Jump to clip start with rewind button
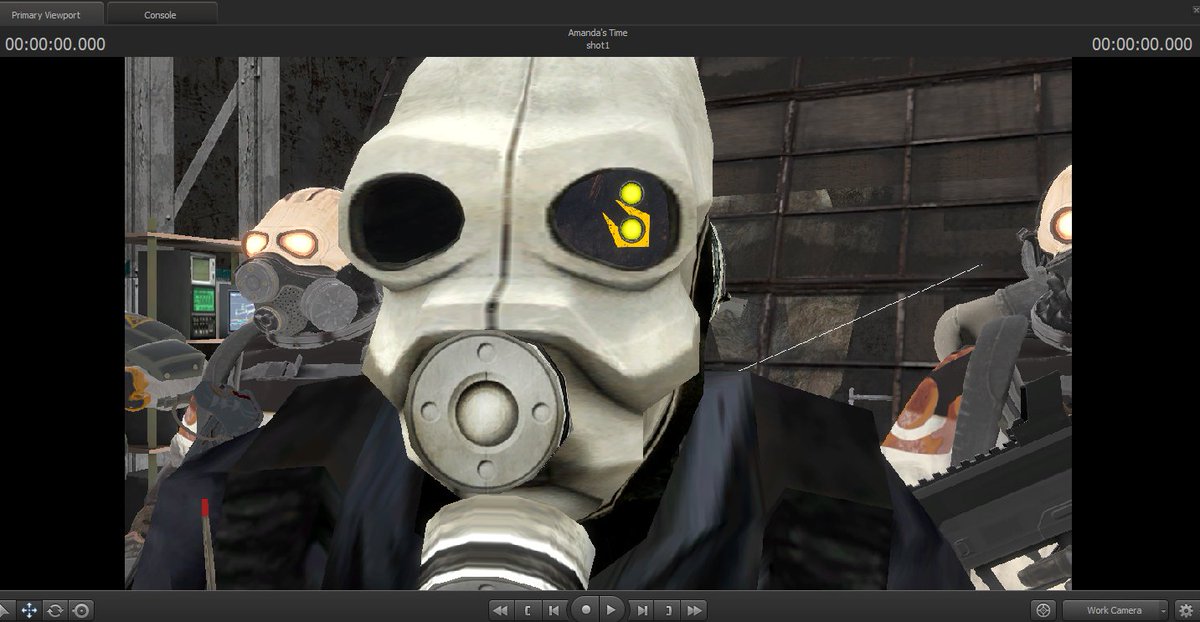This screenshot has width=1200, height=622. click(500, 609)
